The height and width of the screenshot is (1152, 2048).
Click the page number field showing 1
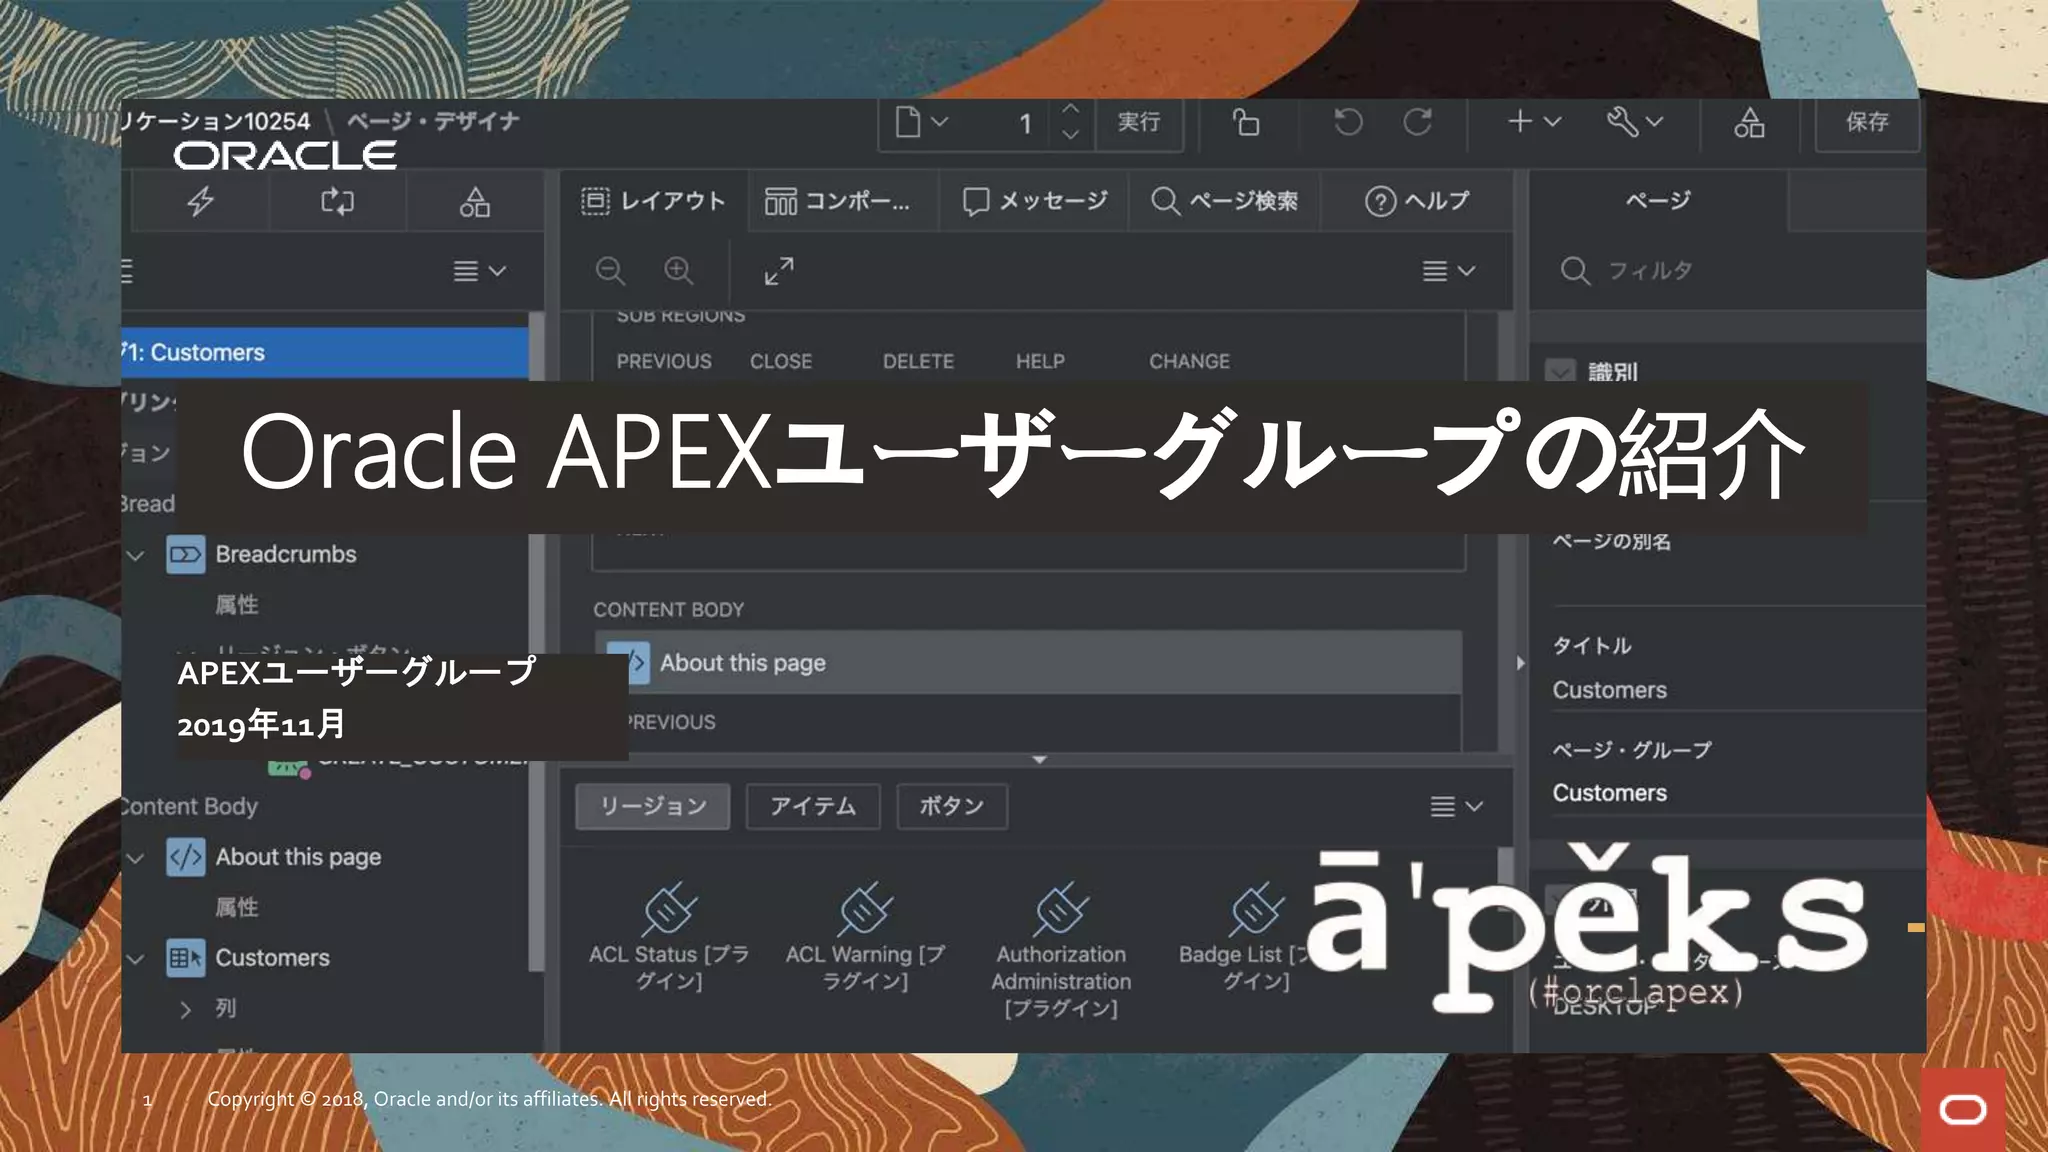1024,123
